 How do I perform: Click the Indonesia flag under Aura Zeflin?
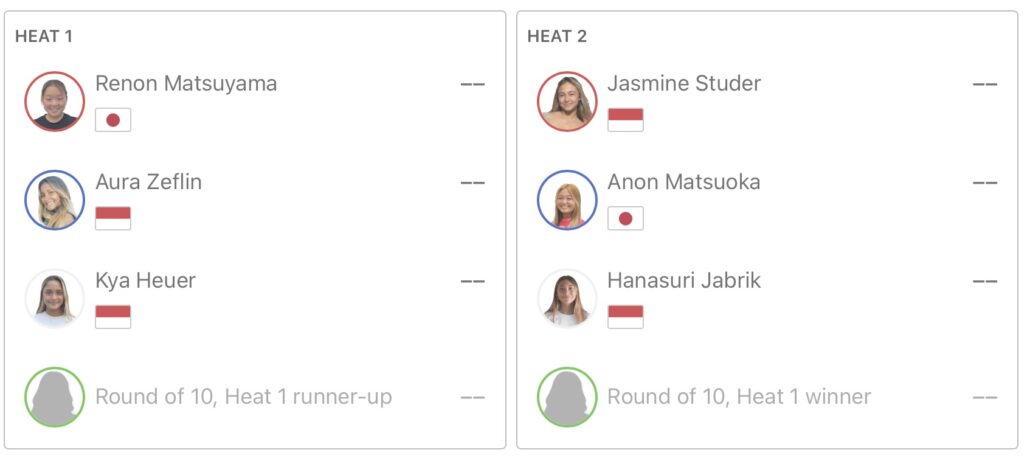[x=113, y=218]
